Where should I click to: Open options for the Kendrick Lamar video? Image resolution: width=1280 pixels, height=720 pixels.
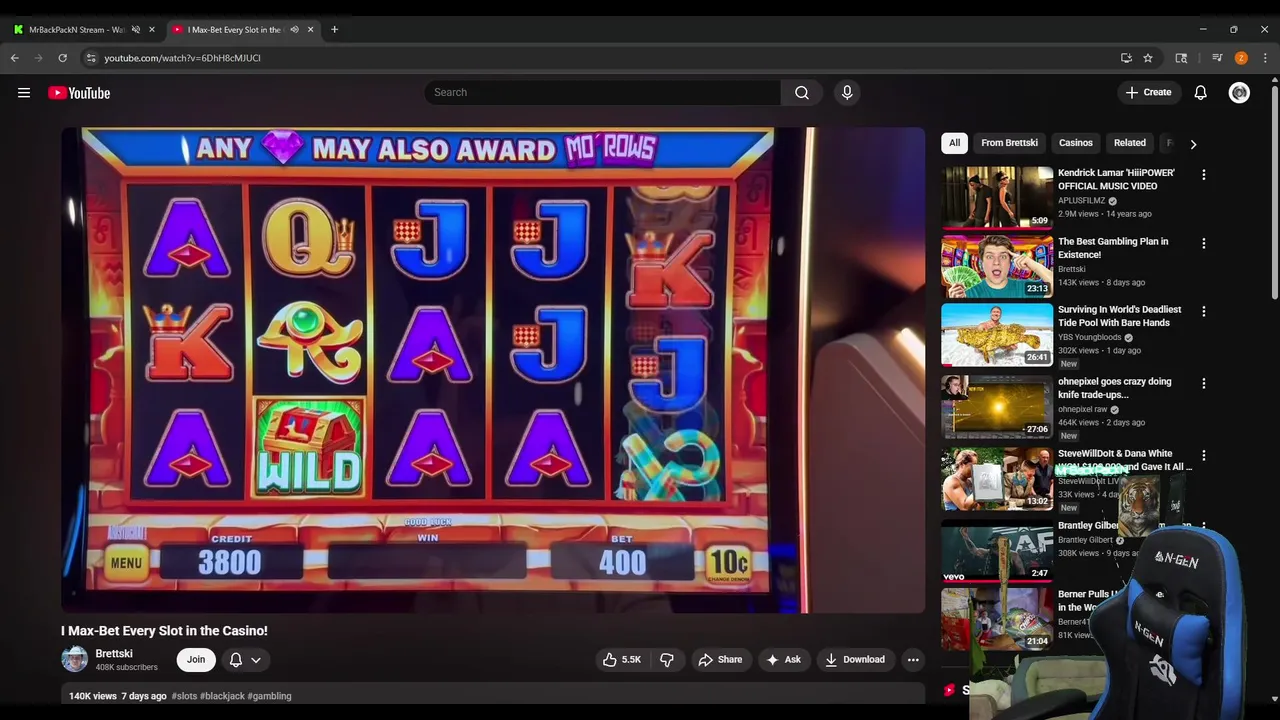pyautogui.click(x=1203, y=174)
